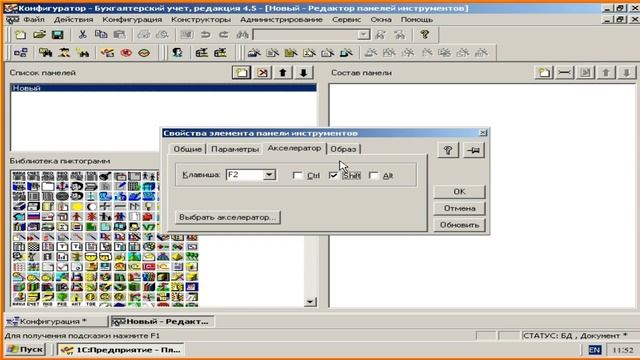640x360 pixels.
Task: Click the New document toolbar icon
Action: pyautogui.click(x=20, y=35)
